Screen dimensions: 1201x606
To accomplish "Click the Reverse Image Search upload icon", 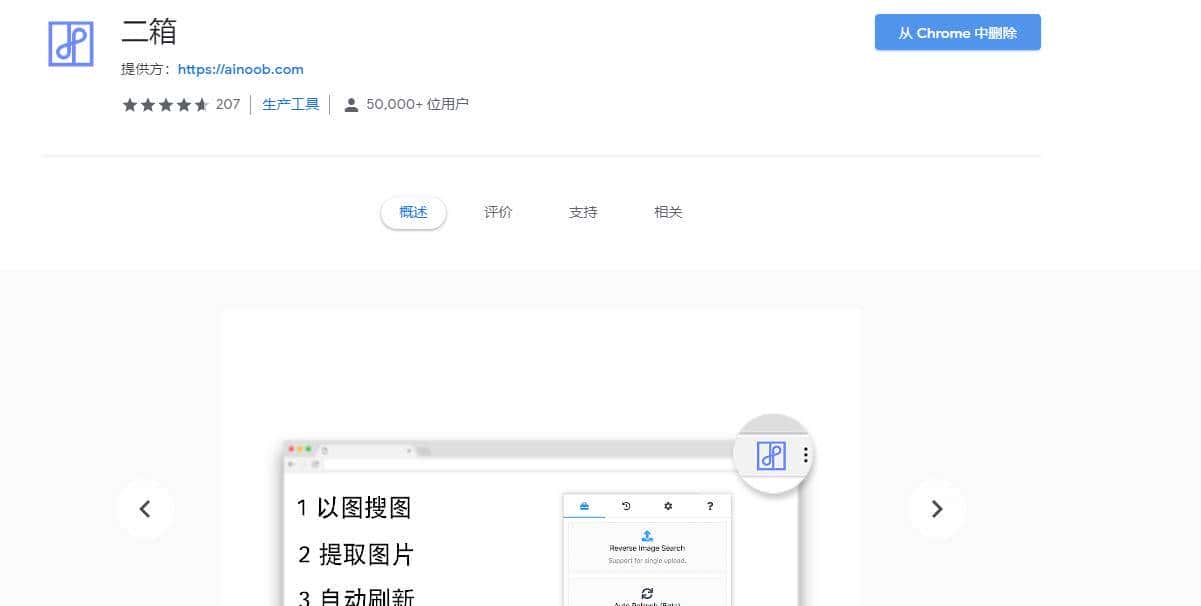I will pos(647,534).
